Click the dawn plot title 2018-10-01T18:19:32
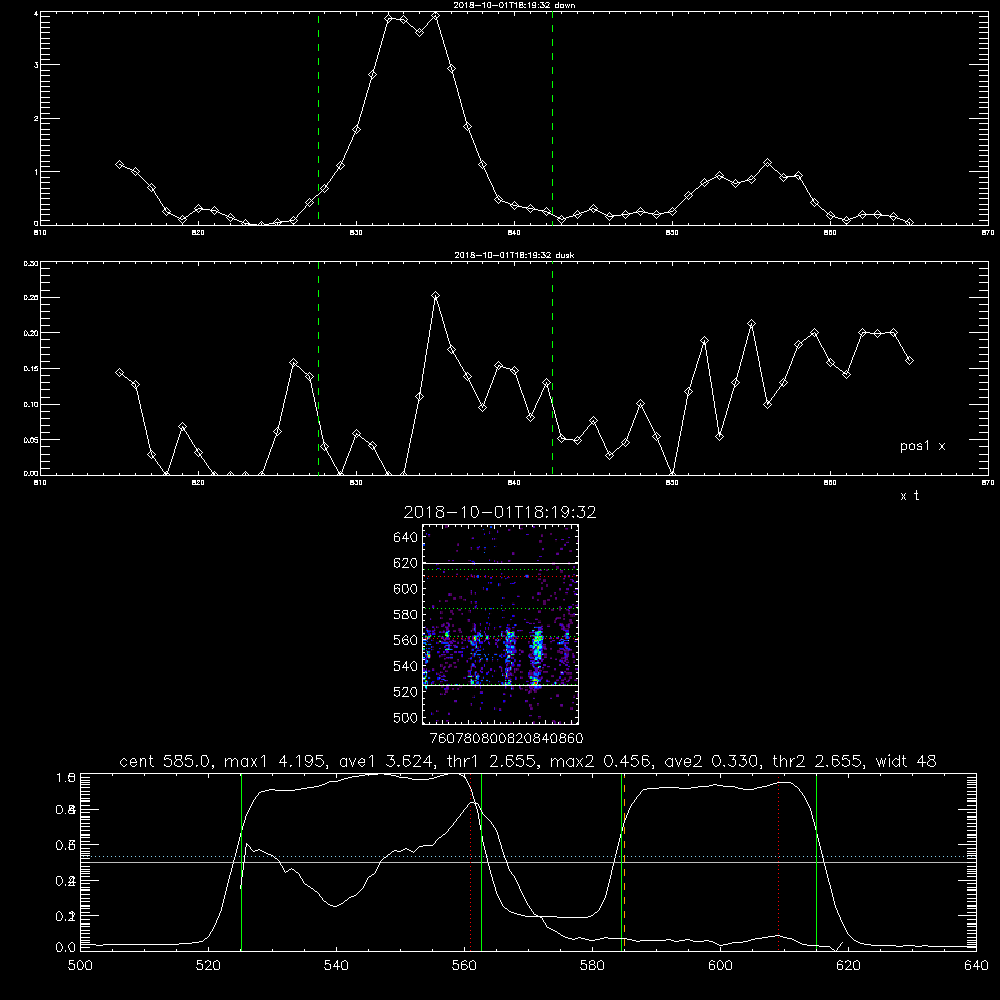1000x1000 pixels. point(514,4)
